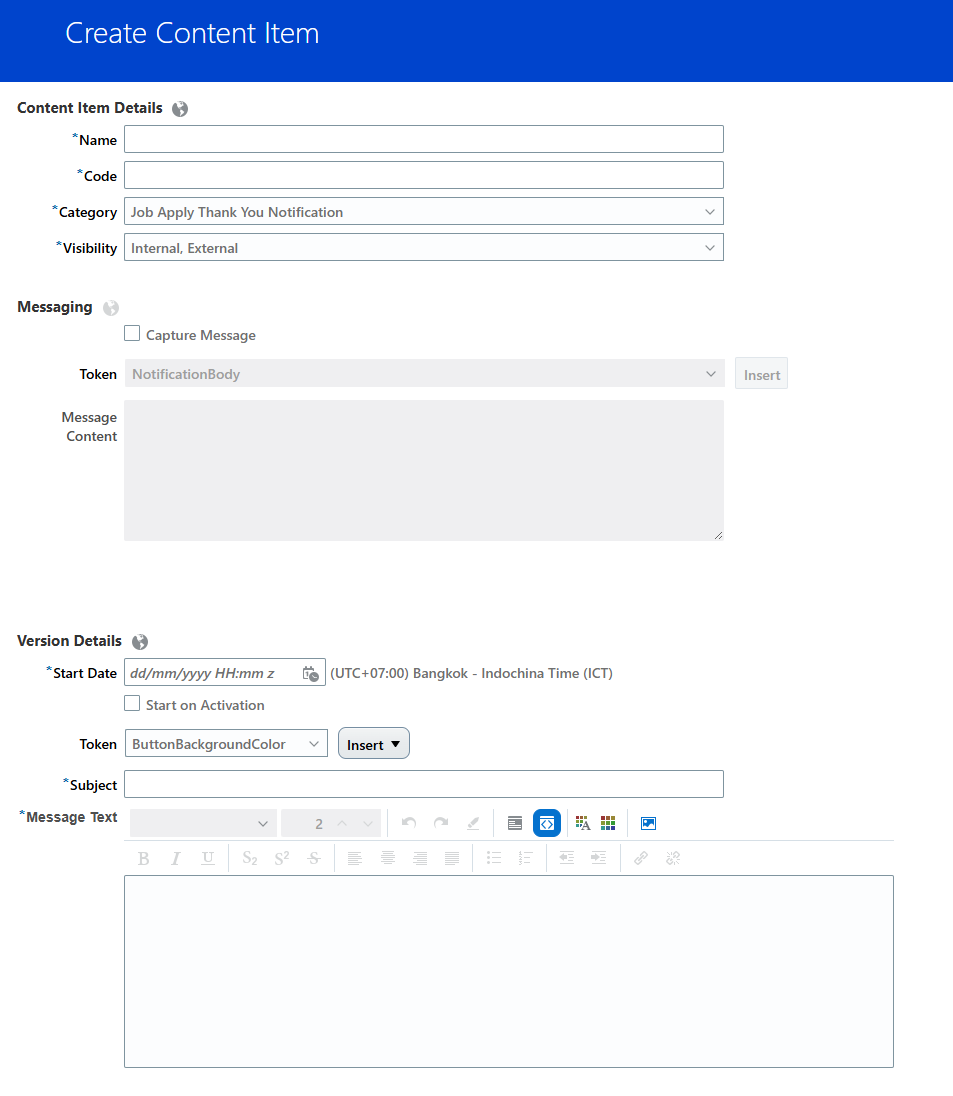
Task: Click the Code input field
Action: point(424,175)
